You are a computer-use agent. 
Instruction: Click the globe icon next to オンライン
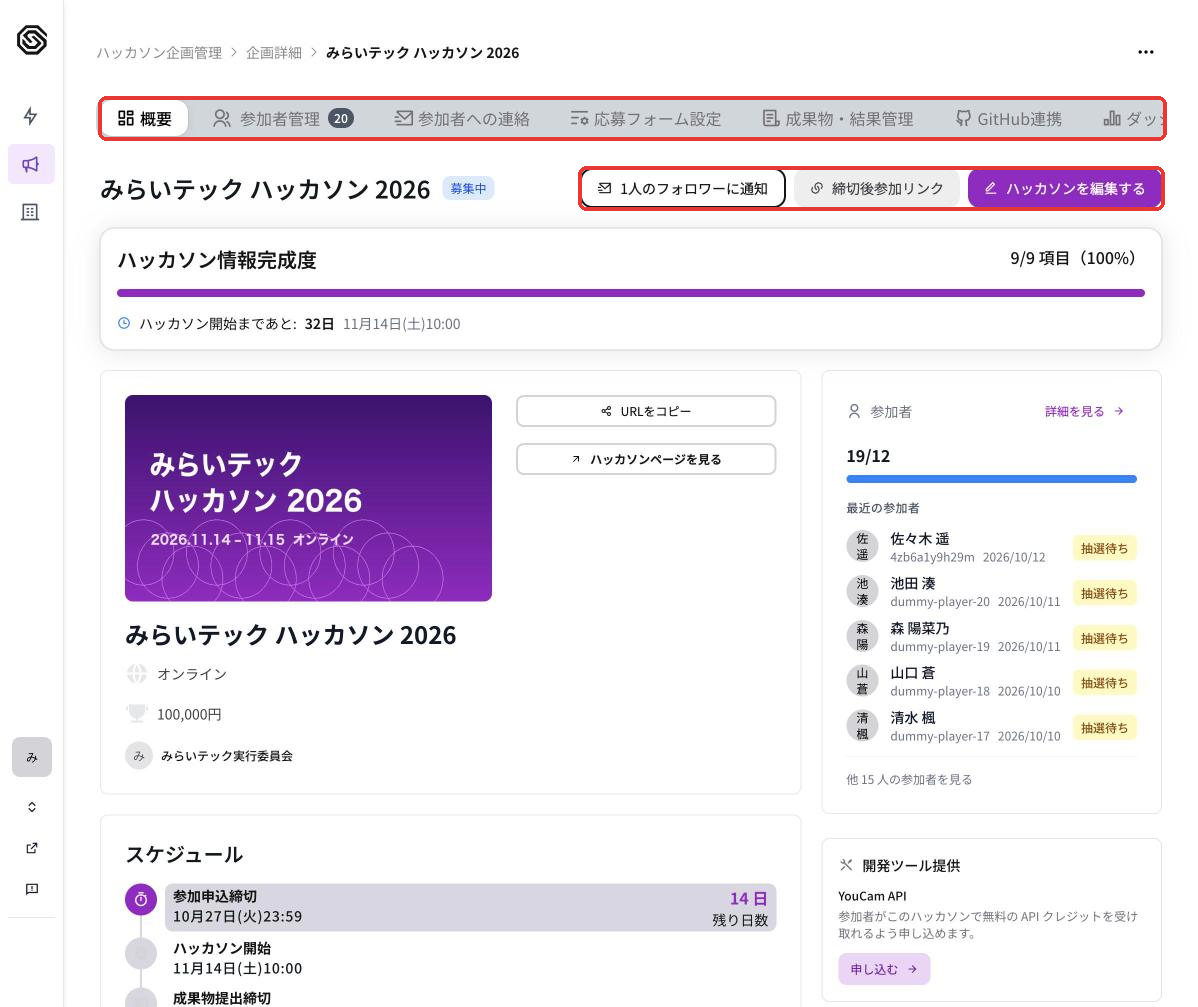tap(137, 674)
